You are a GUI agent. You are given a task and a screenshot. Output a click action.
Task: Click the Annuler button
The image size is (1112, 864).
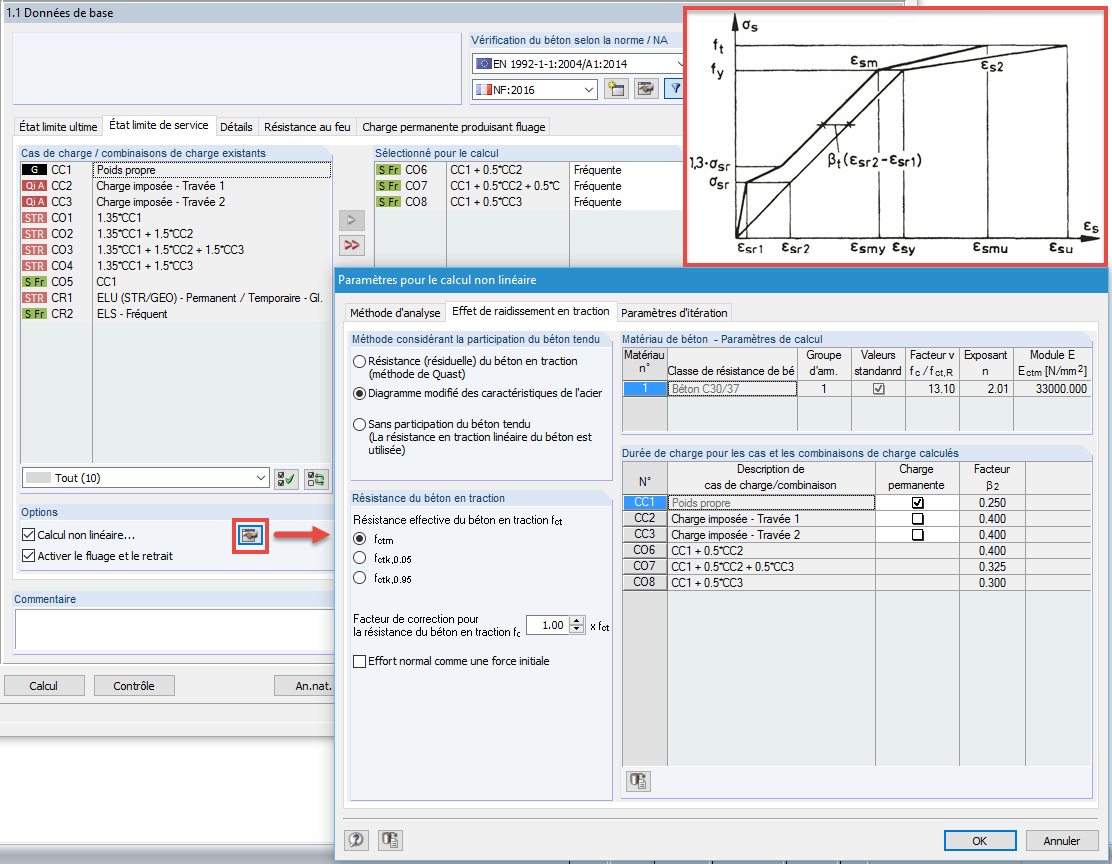(x=1062, y=841)
